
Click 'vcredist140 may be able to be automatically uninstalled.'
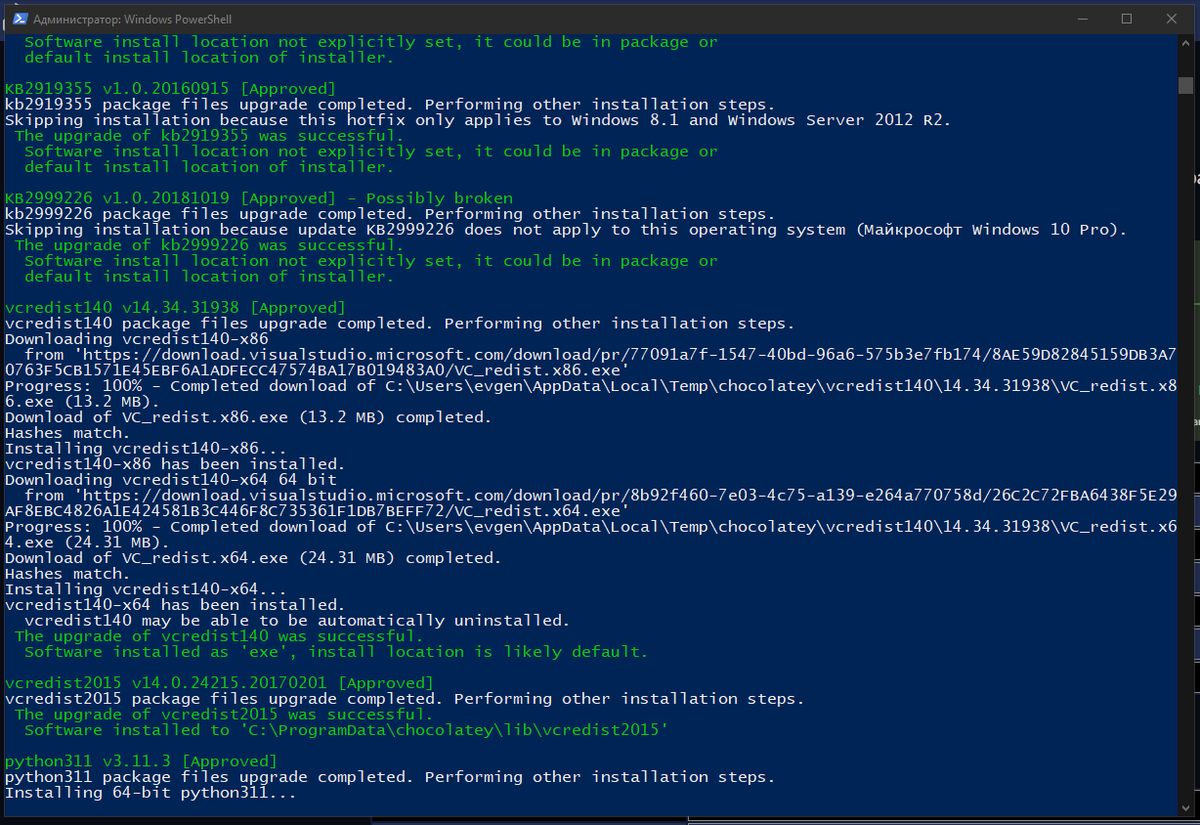297,620
